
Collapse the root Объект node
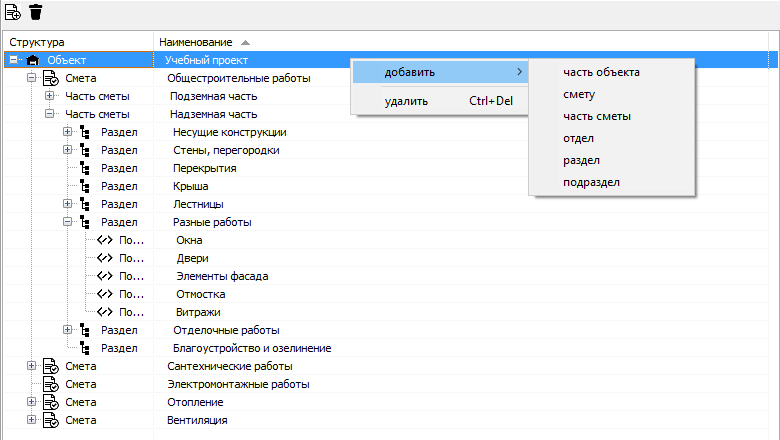(x=13, y=60)
